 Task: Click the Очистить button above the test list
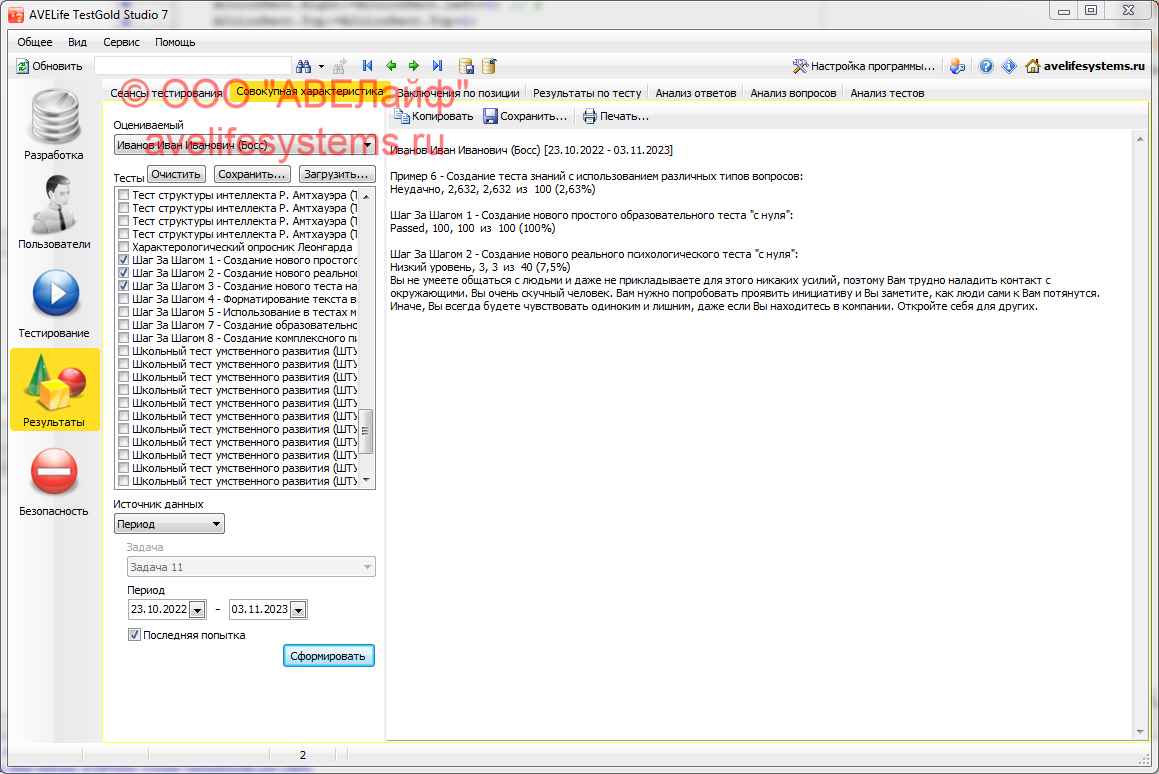(177, 174)
